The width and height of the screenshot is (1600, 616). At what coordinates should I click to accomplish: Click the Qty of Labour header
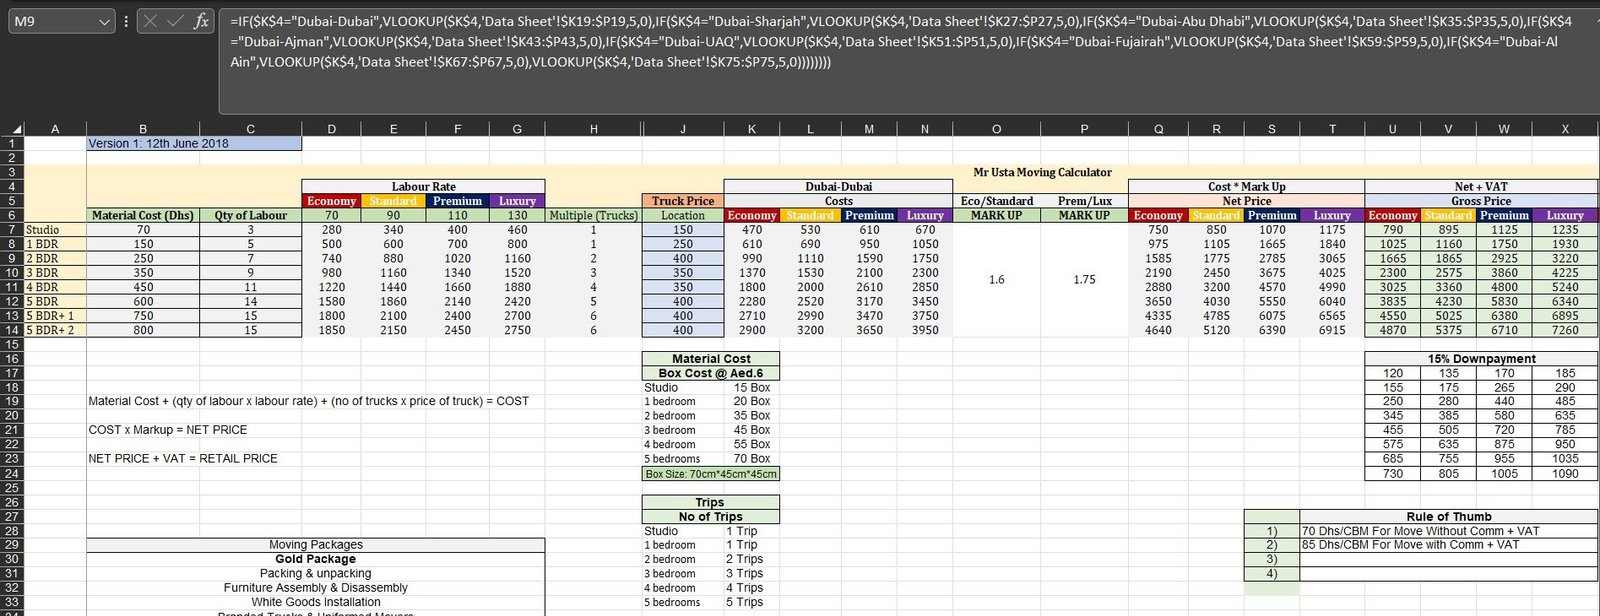click(250, 215)
